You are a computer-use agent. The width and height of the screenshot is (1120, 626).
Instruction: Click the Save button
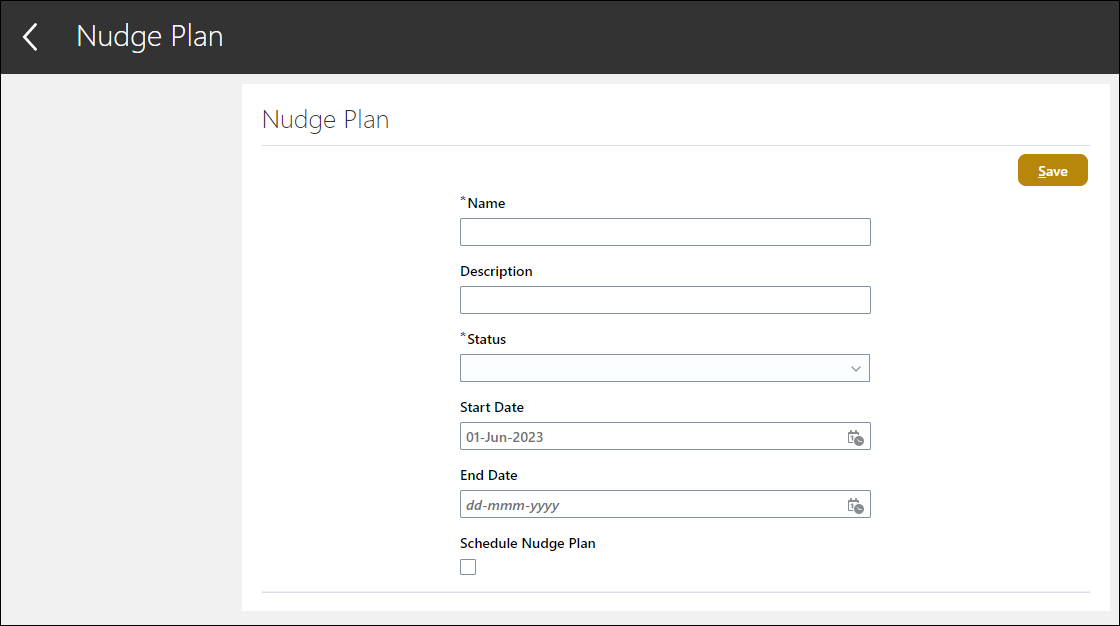point(1052,170)
